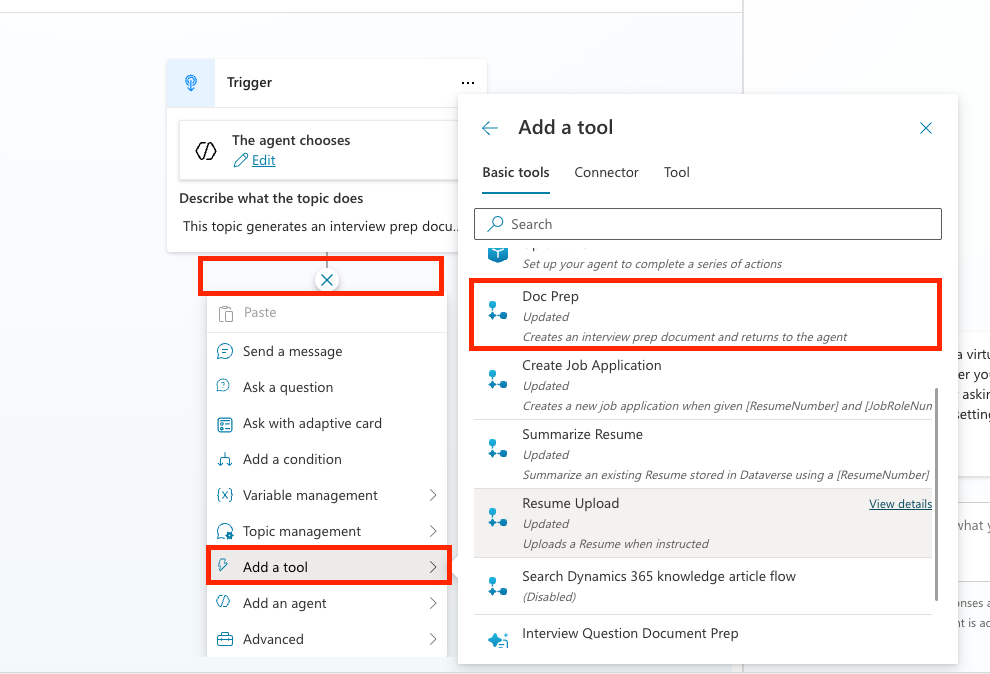The width and height of the screenshot is (990, 674).
Task: Go back using the Add a tool arrow
Action: (490, 128)
